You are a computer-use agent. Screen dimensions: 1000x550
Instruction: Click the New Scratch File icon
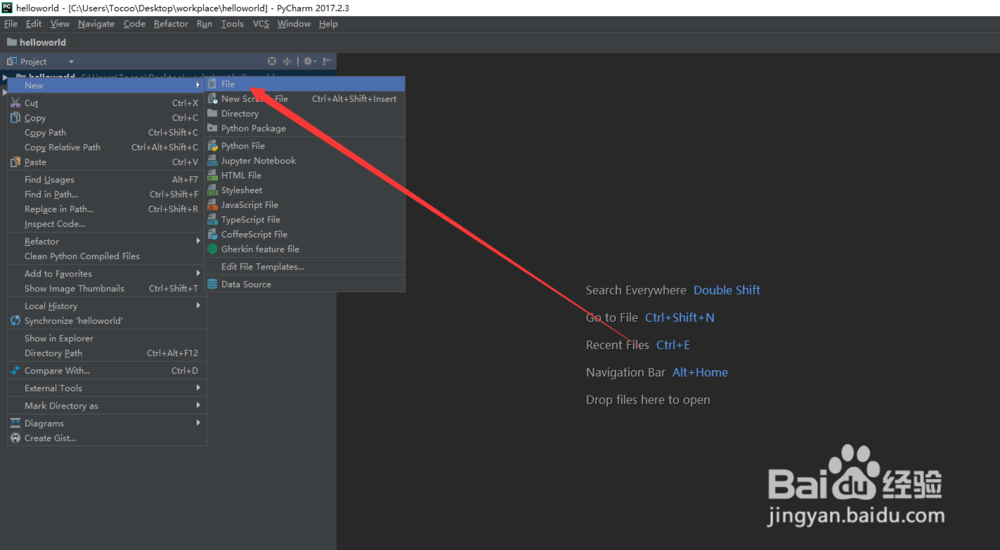(x=212, y=99)
